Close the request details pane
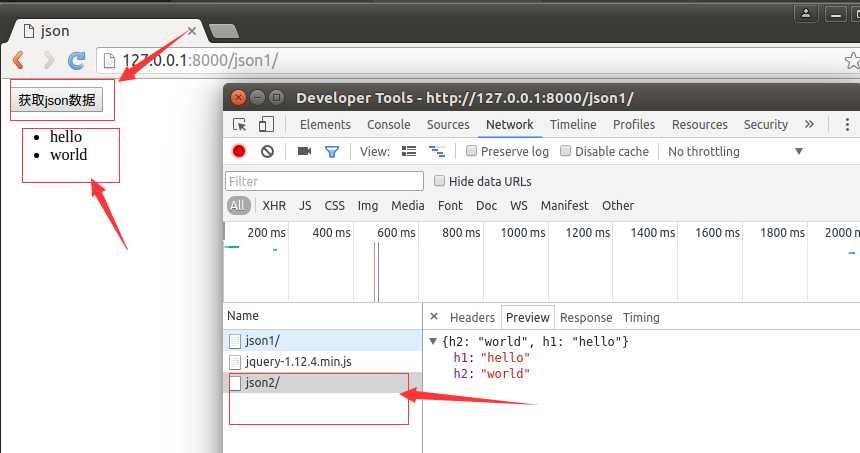The height and width of the screenshot is (453, 860). 434,316
